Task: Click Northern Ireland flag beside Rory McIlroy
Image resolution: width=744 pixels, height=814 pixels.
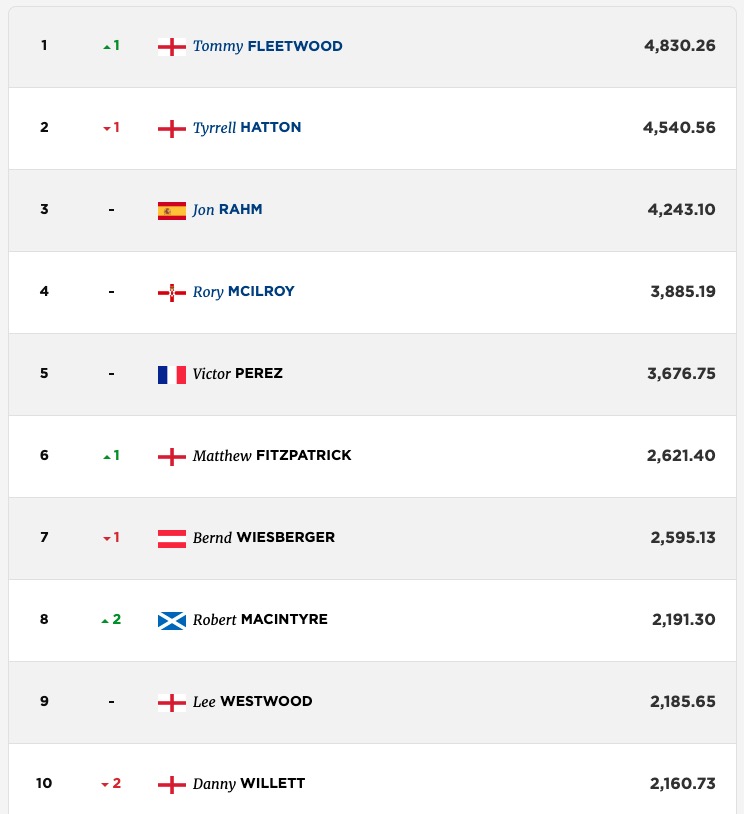Action: pyautogui.click(x=172, y=293)
